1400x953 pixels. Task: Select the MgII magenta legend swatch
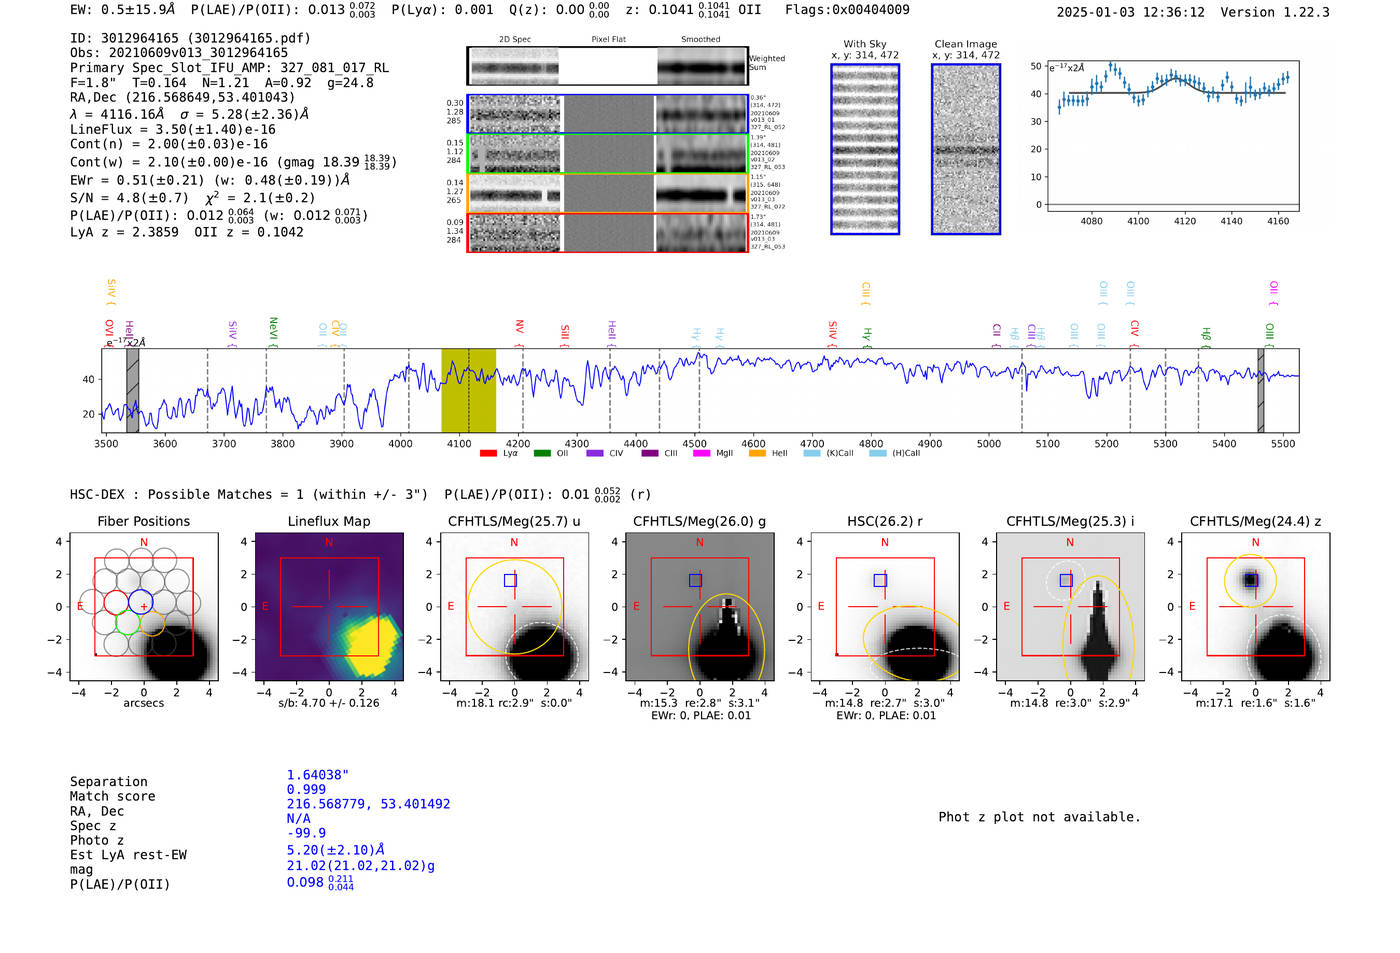[x=701, y=454]
